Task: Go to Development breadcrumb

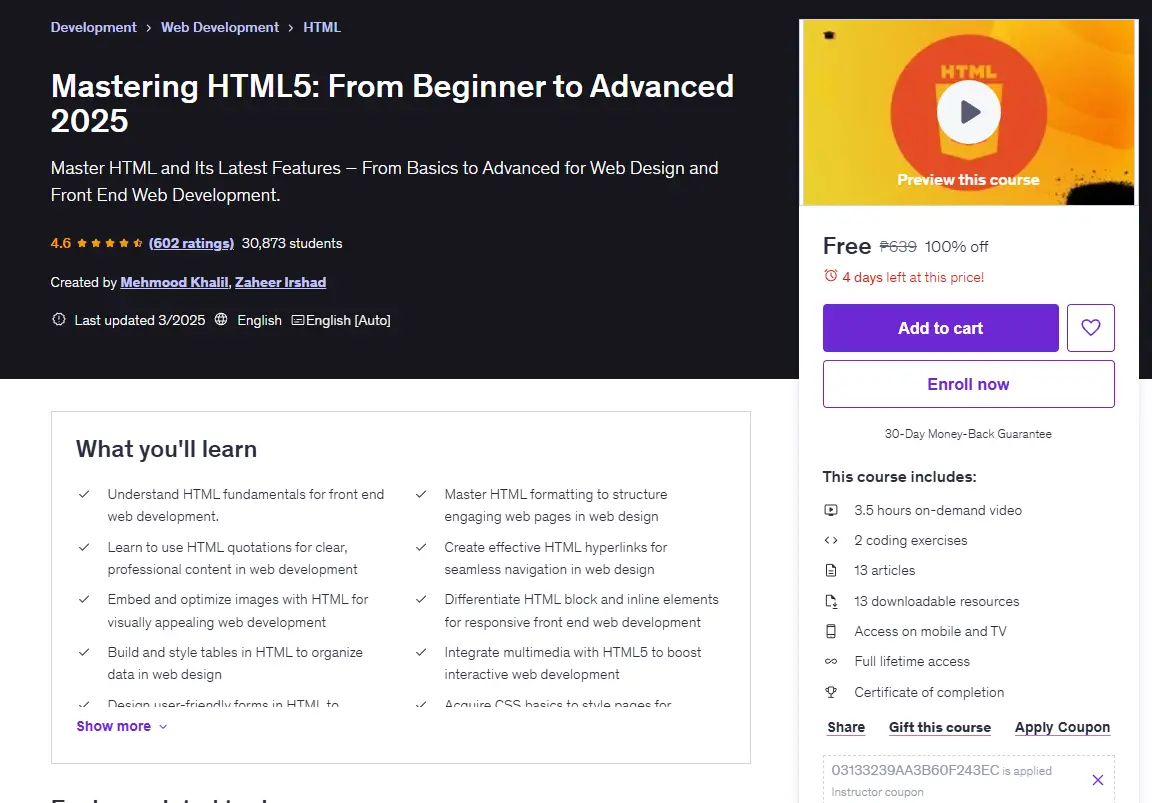Action: (93, 27)
